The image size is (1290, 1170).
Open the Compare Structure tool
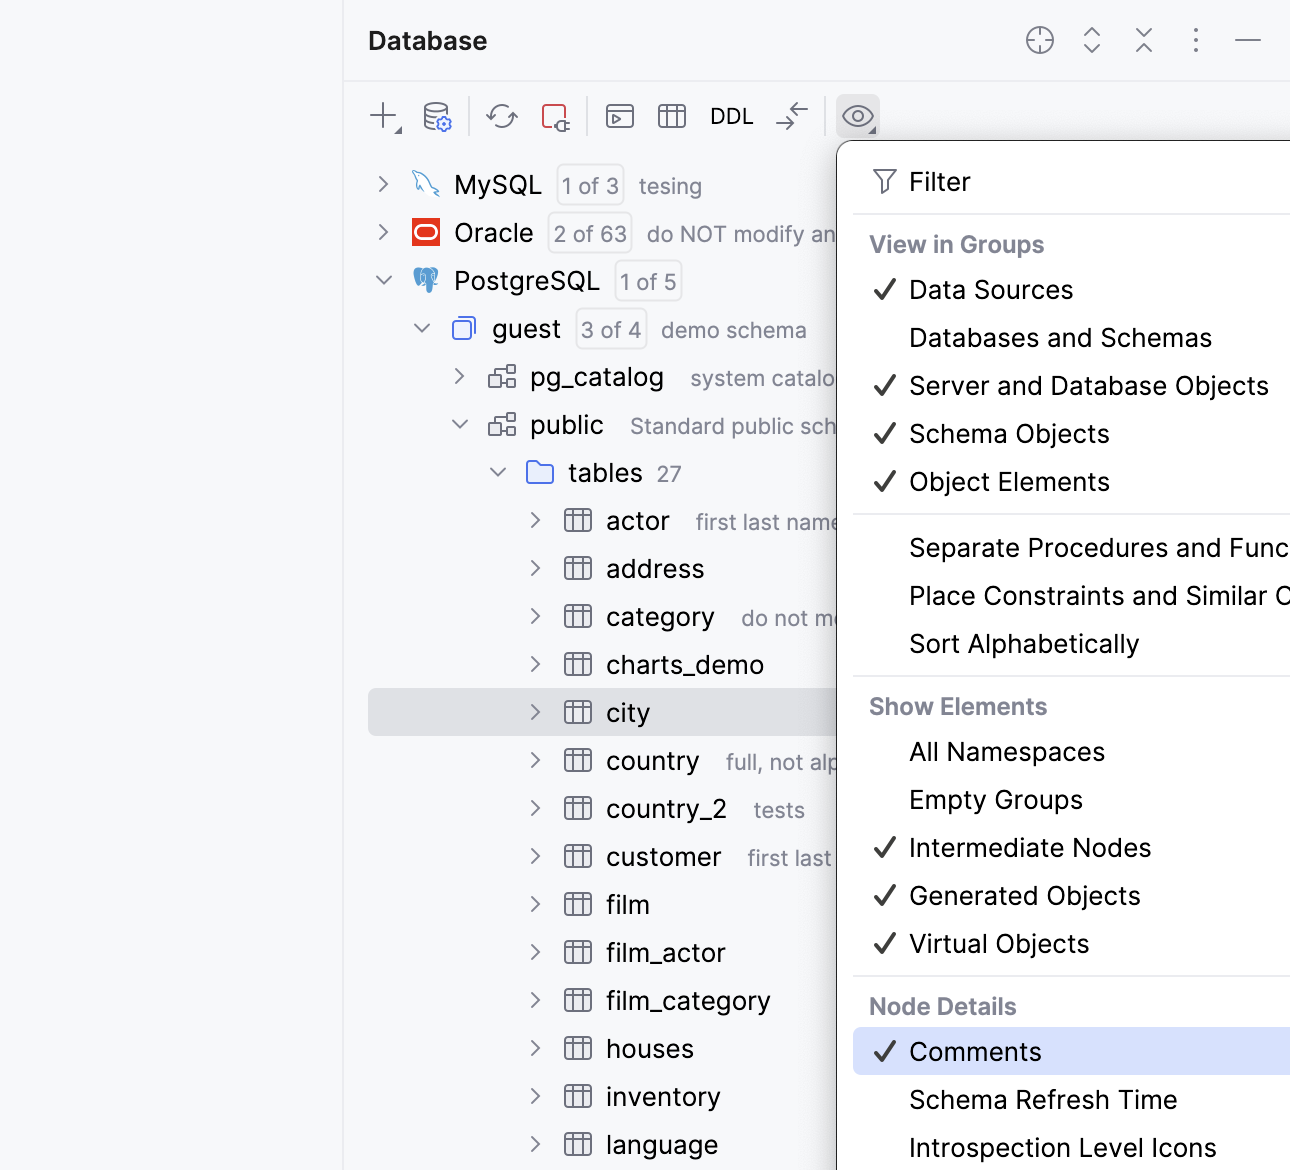pyautogui.click(x=791, y=116)
